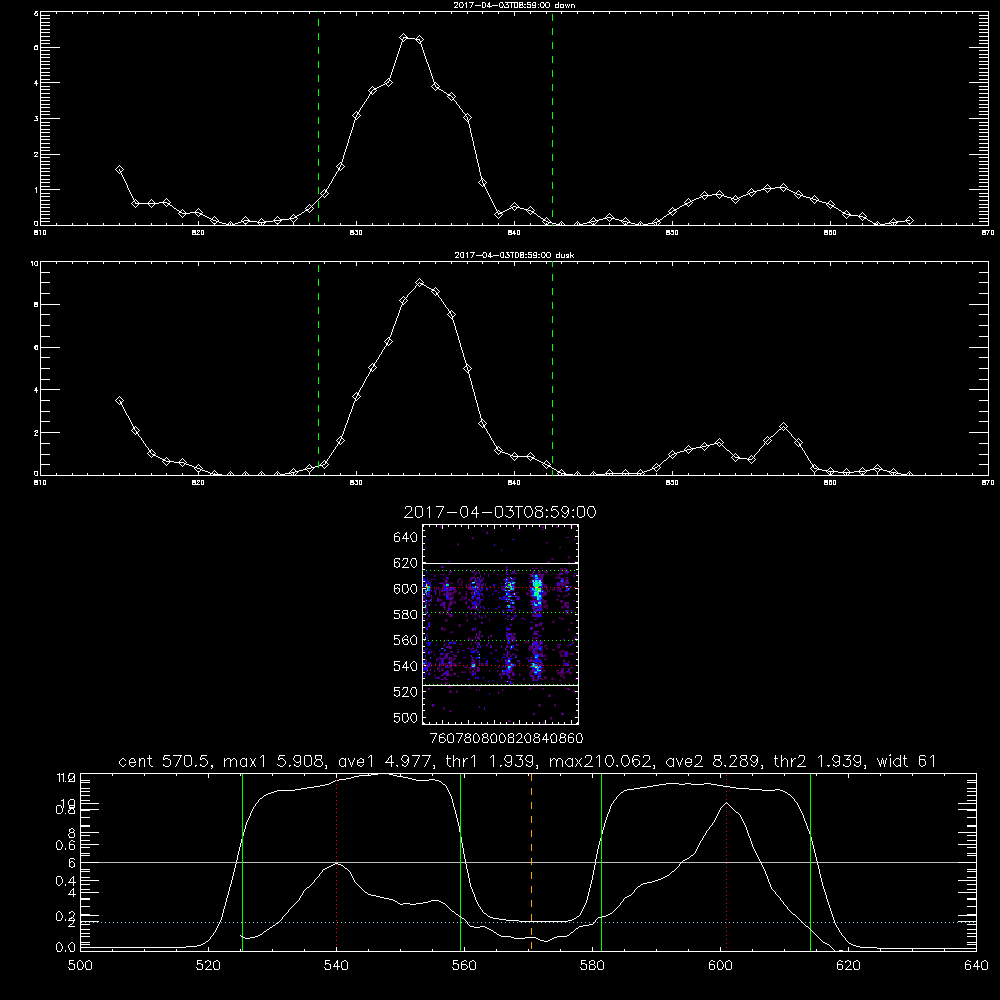The height and width of the screenshot is (1000, 1000).
Task: Click the dotted horizontal threshold line in bottom plot
Action: 528,922
